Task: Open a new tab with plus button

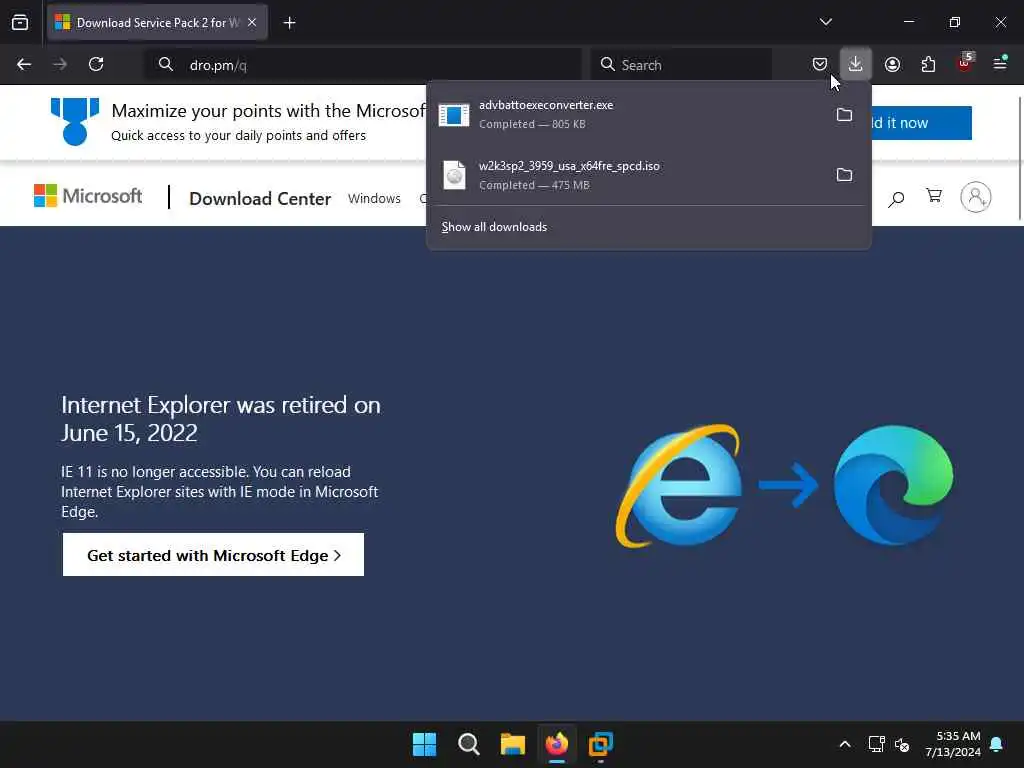Action: click(x=289, y=23)
